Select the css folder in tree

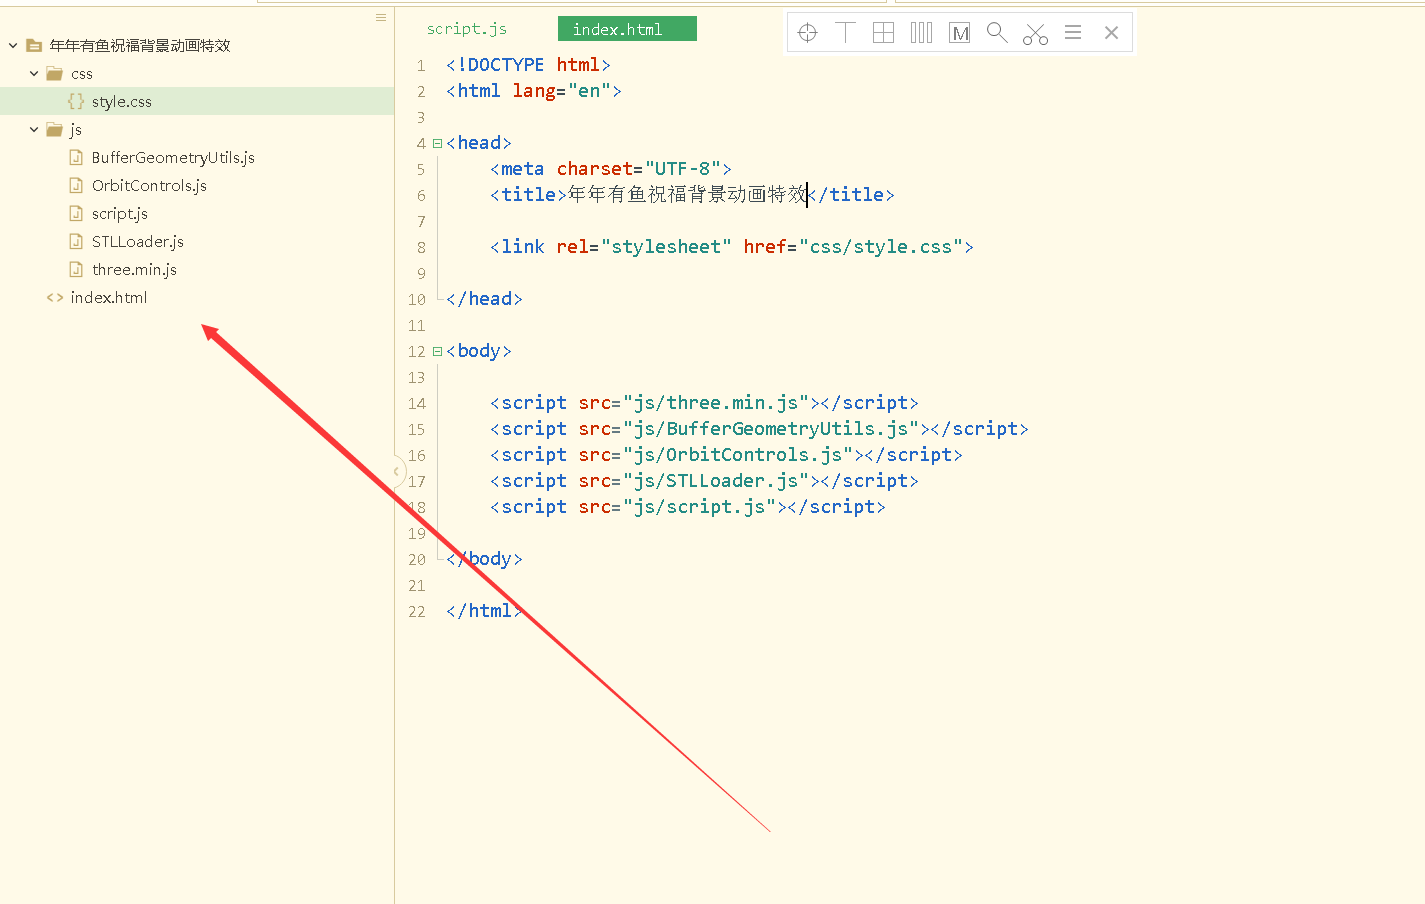[x=82, y=74]
